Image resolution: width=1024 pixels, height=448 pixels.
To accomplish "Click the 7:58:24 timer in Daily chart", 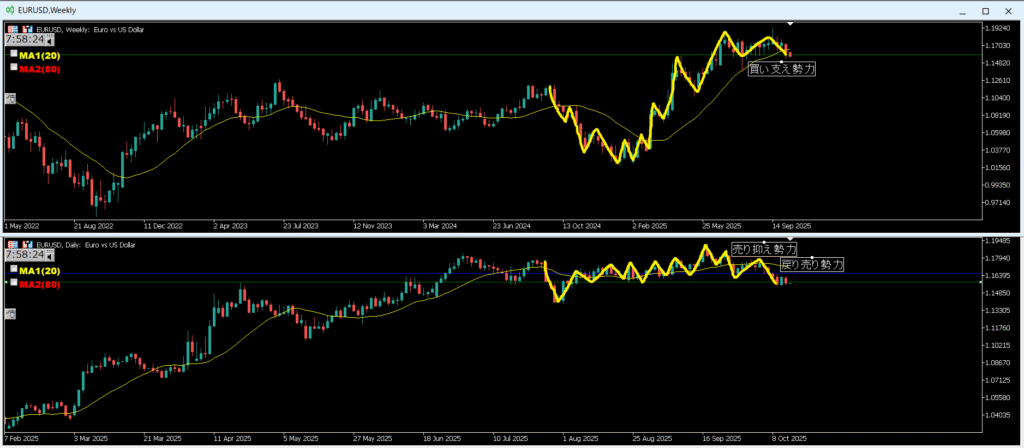I will click(25, 255).
